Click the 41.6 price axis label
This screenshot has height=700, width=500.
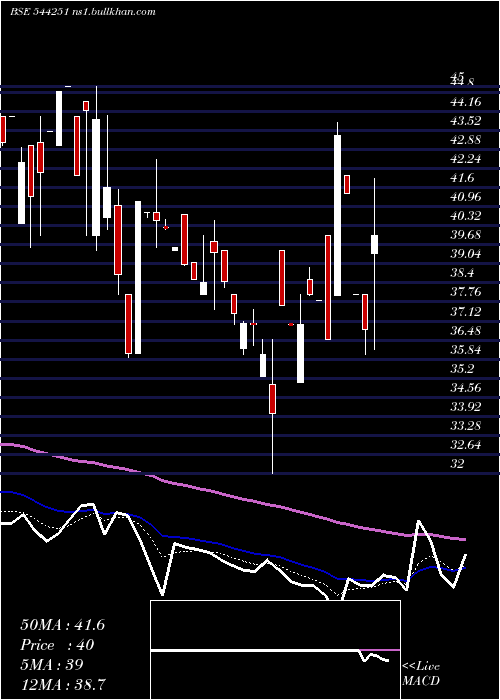[462, 178]
